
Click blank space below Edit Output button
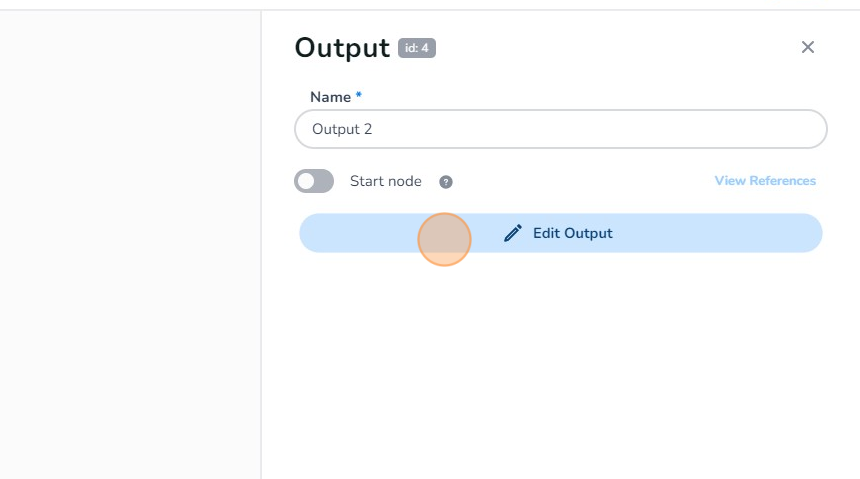(x=560, y=360)
